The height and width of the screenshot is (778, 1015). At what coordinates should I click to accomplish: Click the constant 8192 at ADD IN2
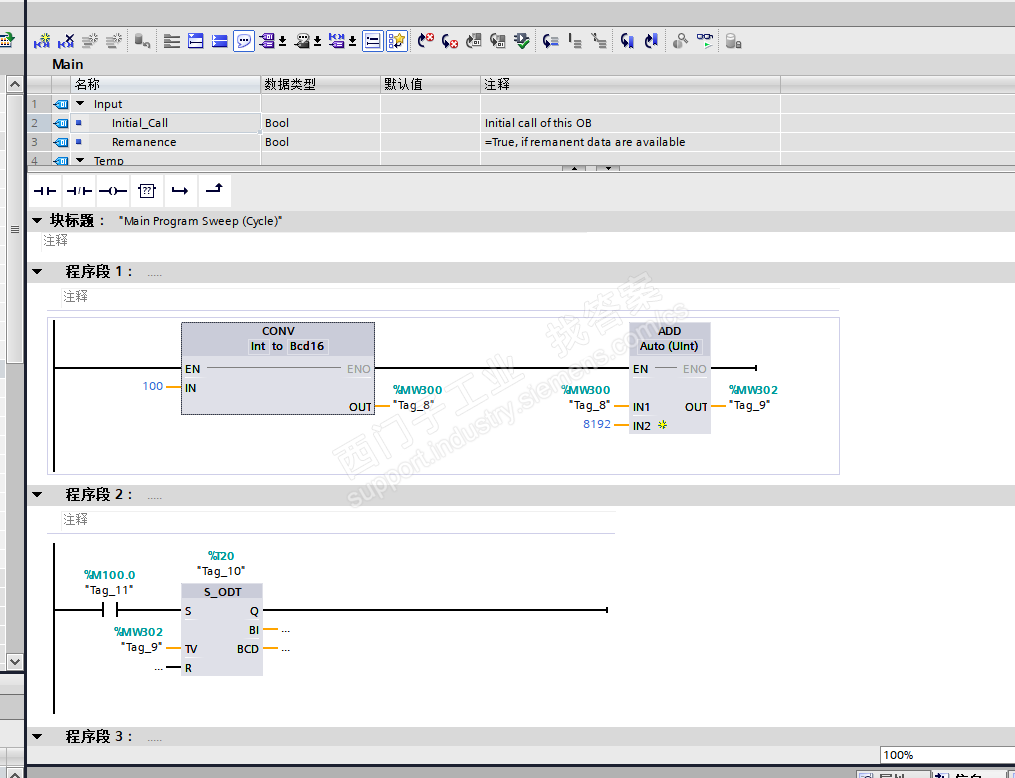pyautogui.click(x=597, y=424)
